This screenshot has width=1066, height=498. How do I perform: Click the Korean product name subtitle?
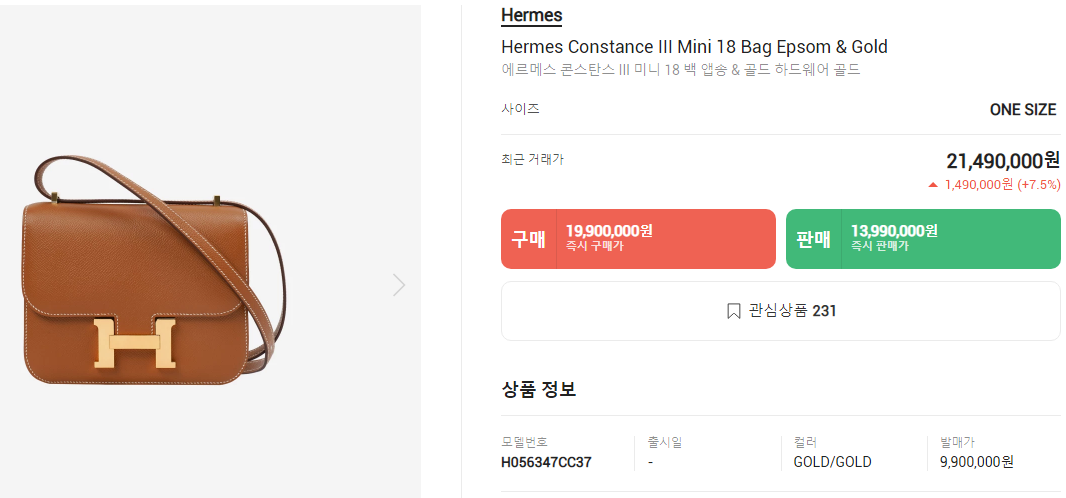point(680,70)
